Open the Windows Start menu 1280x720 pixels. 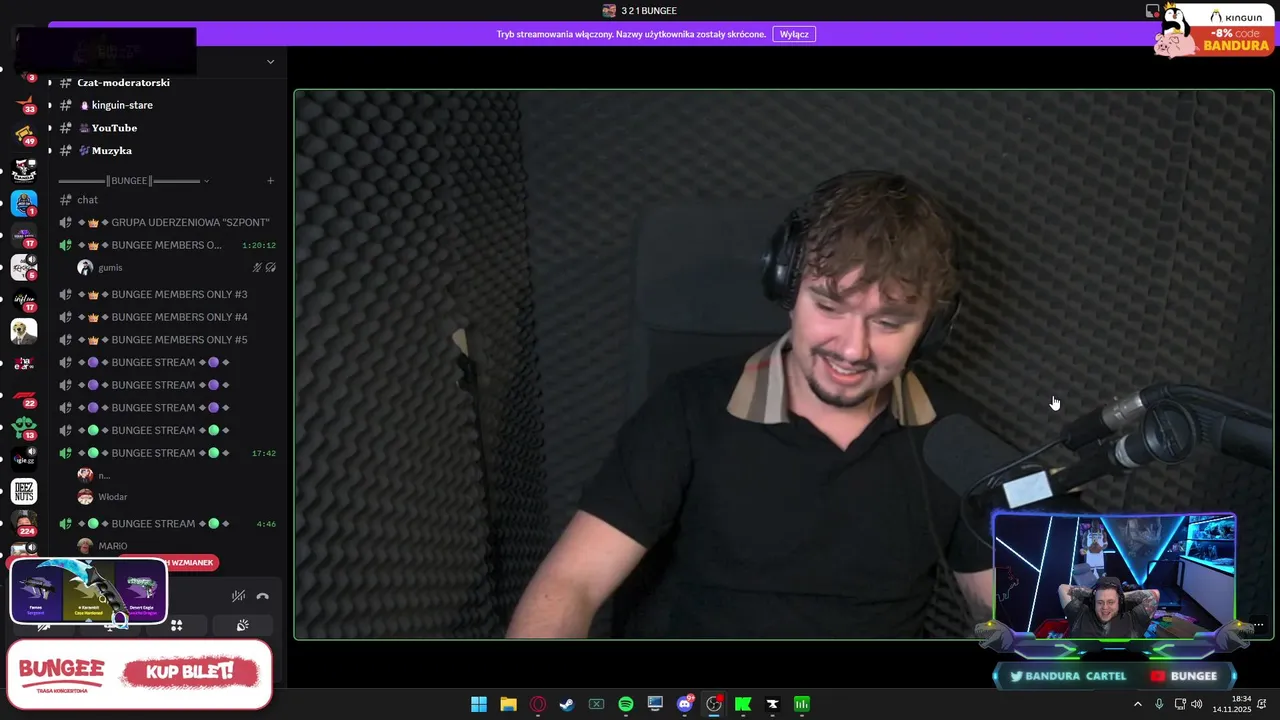coord(479,704)
